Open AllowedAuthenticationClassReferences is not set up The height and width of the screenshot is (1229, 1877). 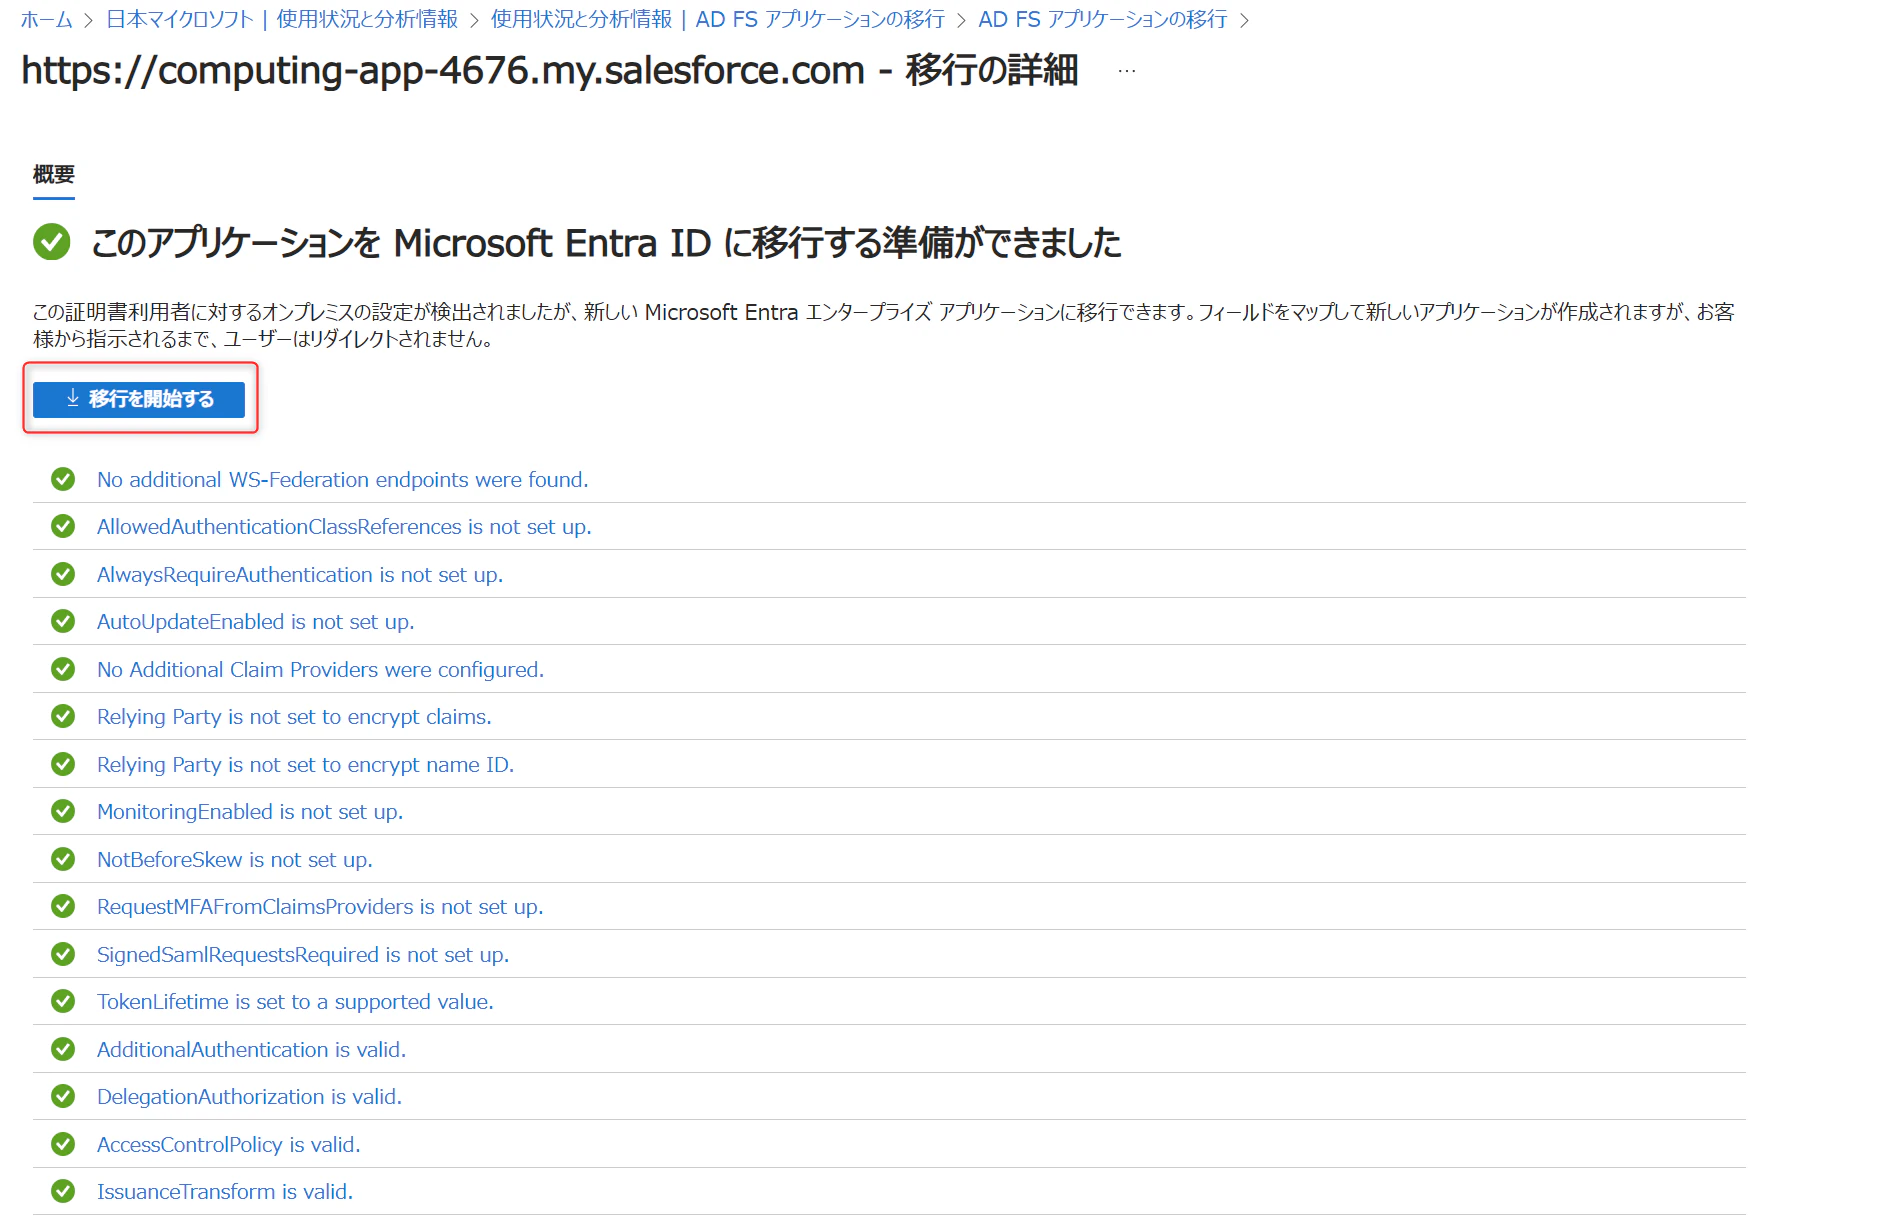344,527
